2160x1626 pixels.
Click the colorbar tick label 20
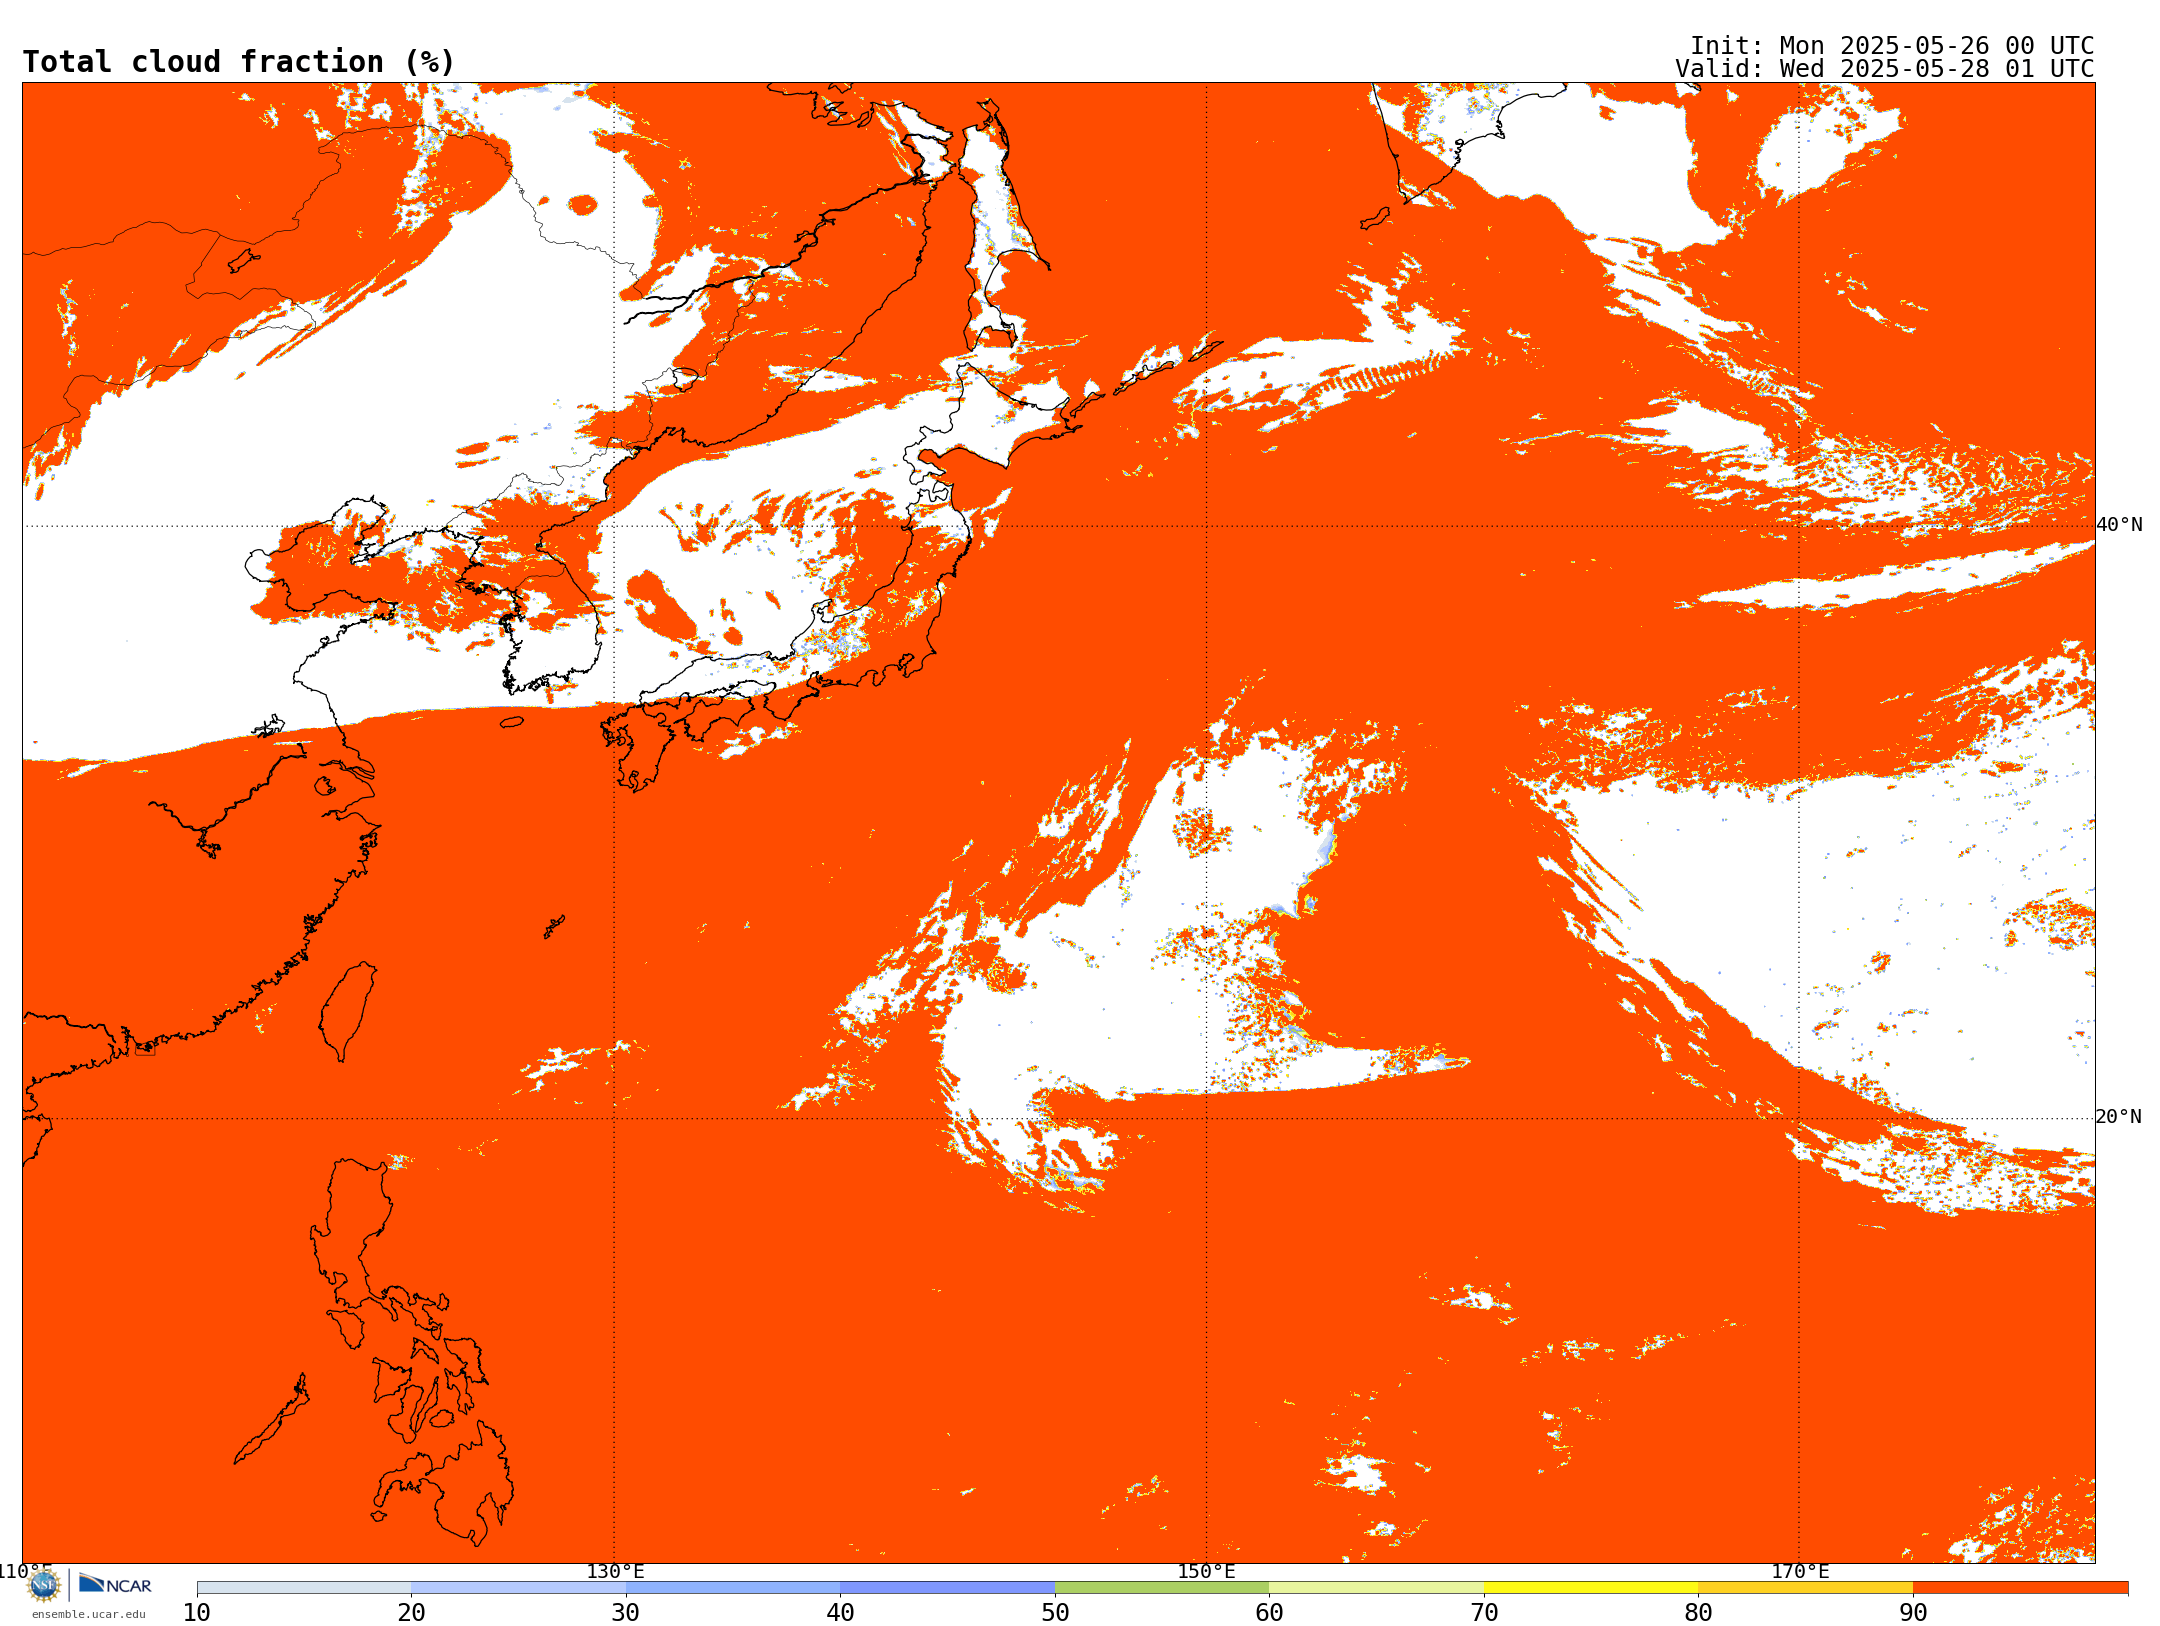pos(411,1613)
